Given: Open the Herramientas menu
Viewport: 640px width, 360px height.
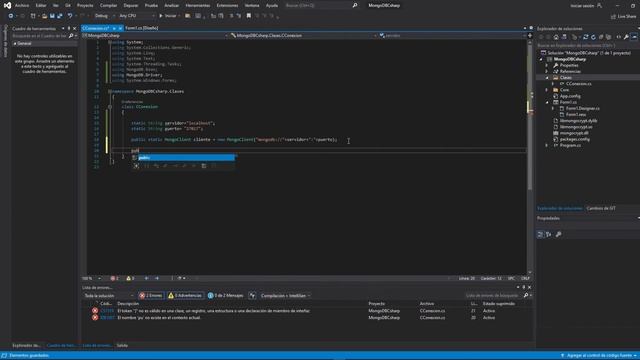Looking at the screenshot, I should 198,5.
